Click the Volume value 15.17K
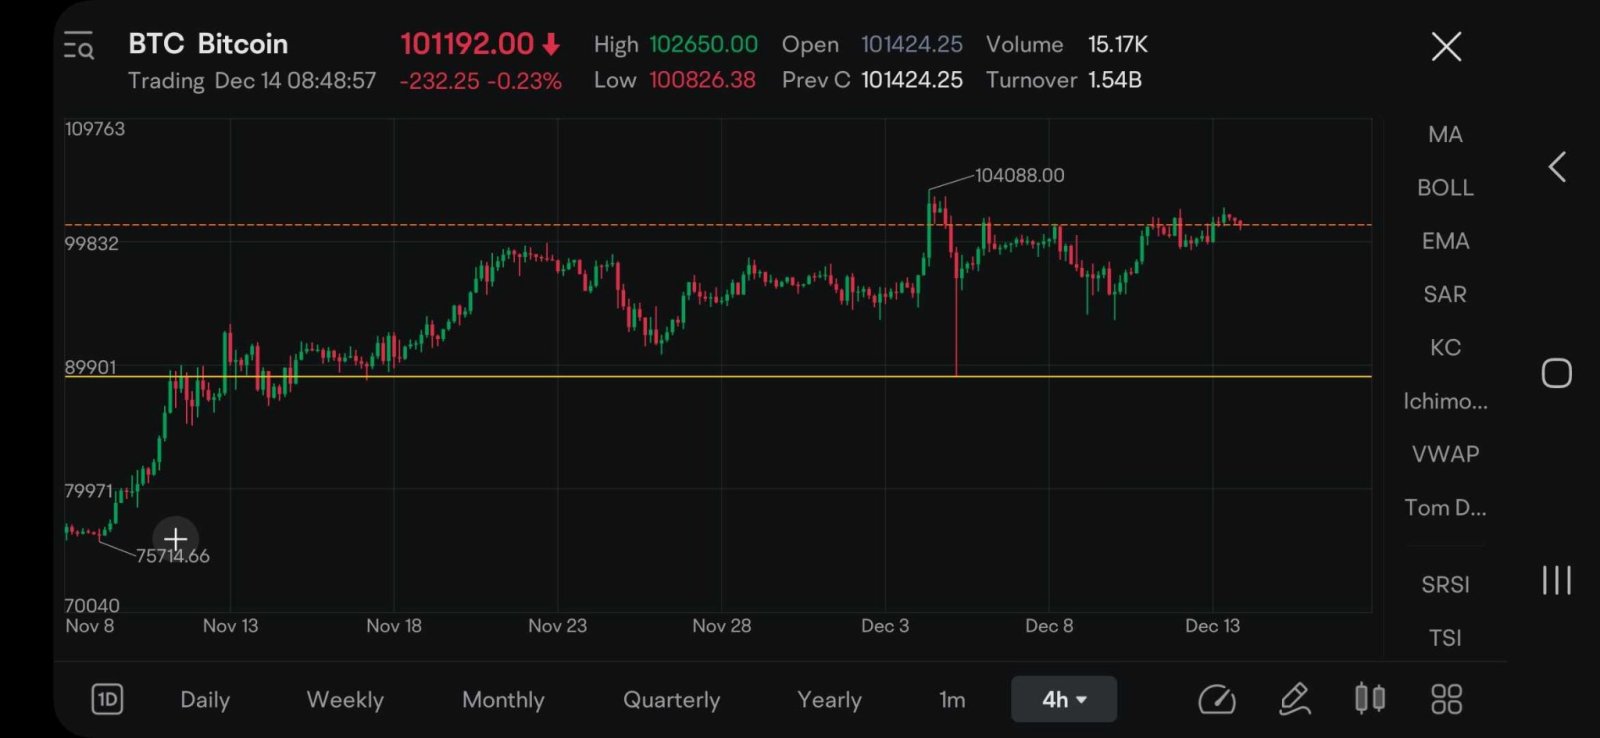Screen dimensions: 1600x738 1118,44
